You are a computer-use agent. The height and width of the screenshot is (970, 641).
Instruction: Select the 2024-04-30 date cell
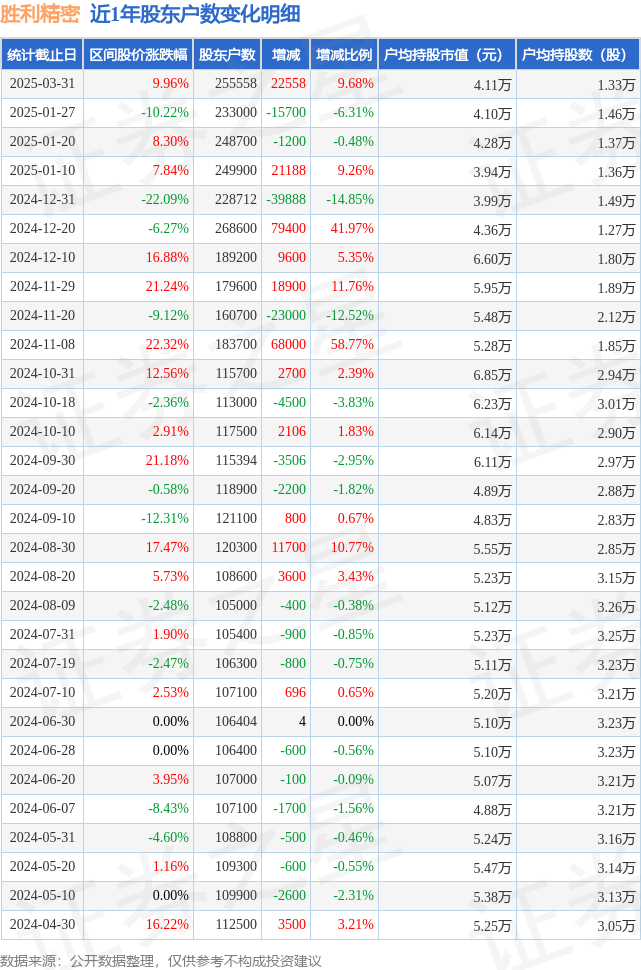(42, 924)
